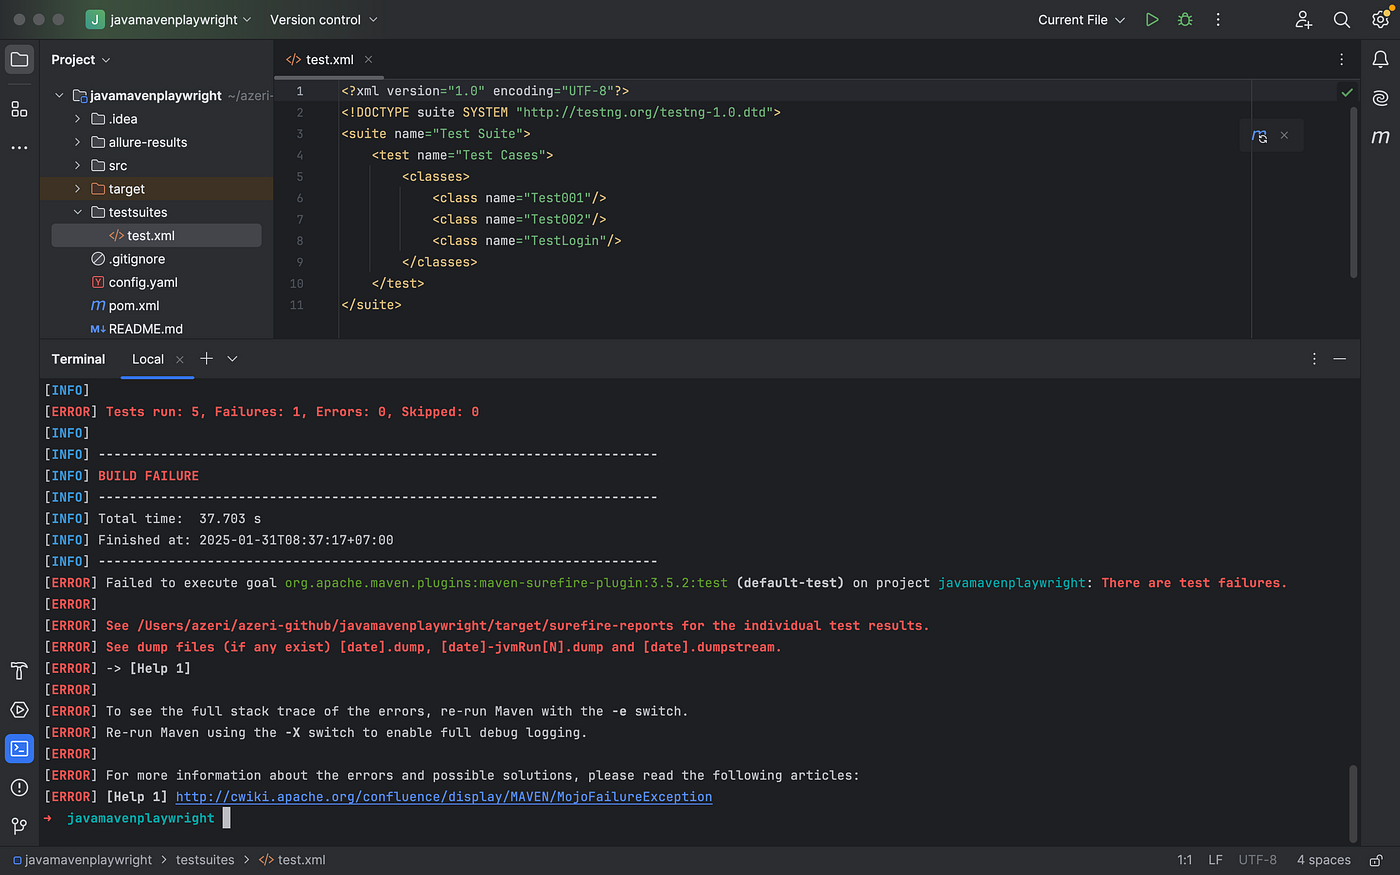Change the UTF-8 file encoding setting

coord(1257,860)
